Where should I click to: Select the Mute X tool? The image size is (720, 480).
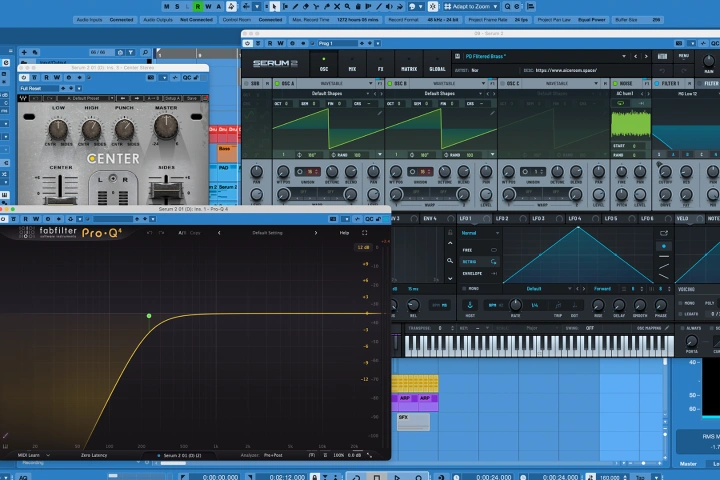[337, 6]
